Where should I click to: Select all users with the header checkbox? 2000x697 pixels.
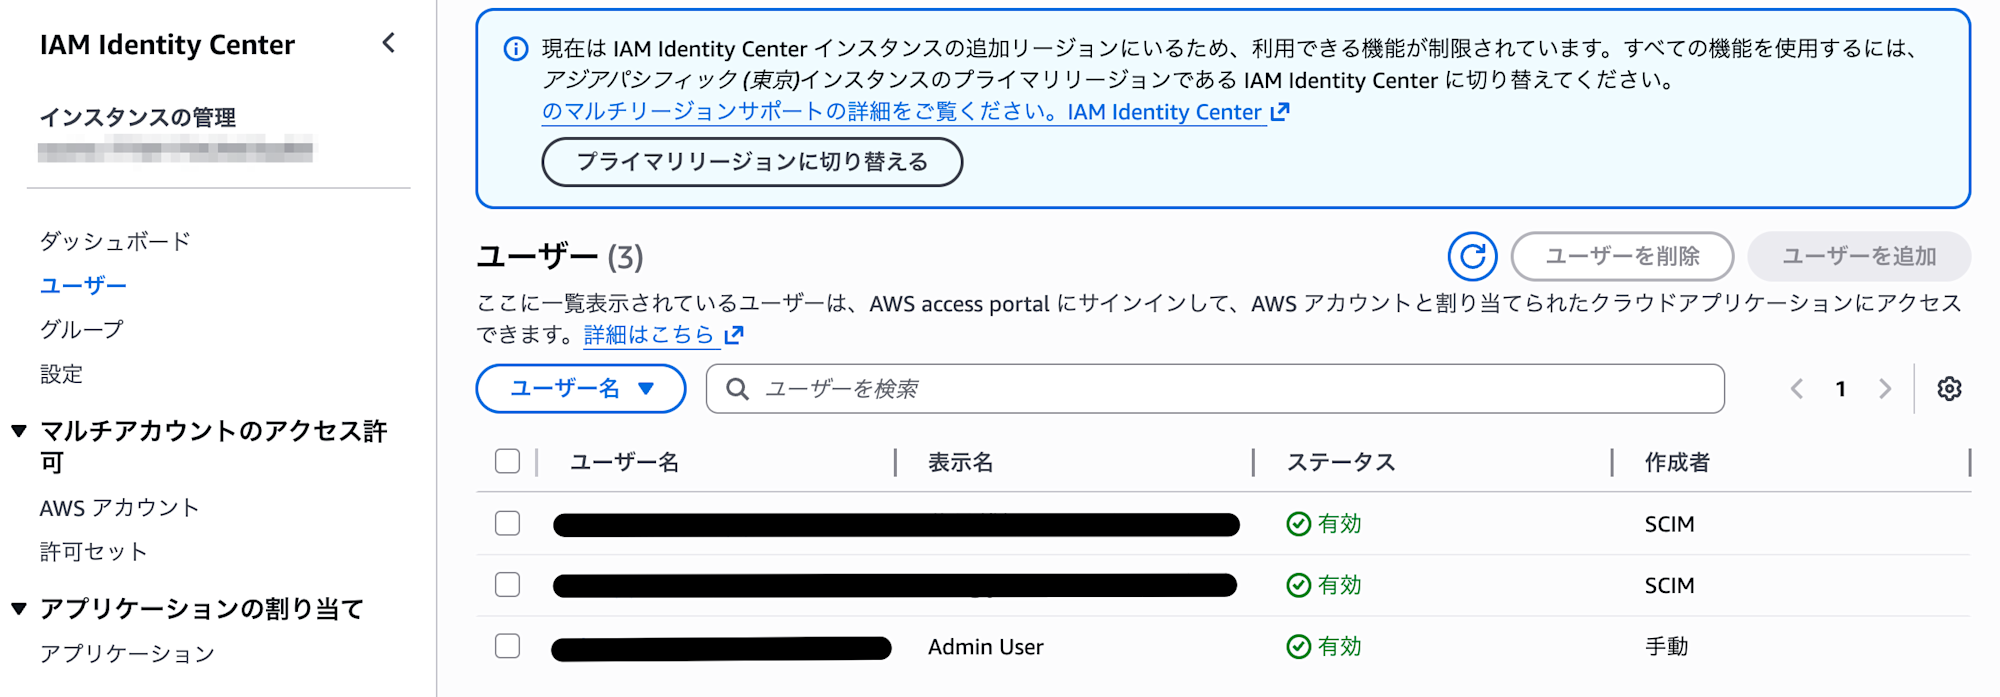tap(507, 461)
